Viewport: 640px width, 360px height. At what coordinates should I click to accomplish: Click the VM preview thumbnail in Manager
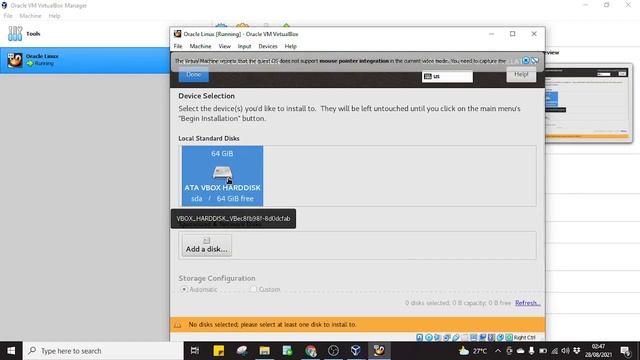[588, 103]
